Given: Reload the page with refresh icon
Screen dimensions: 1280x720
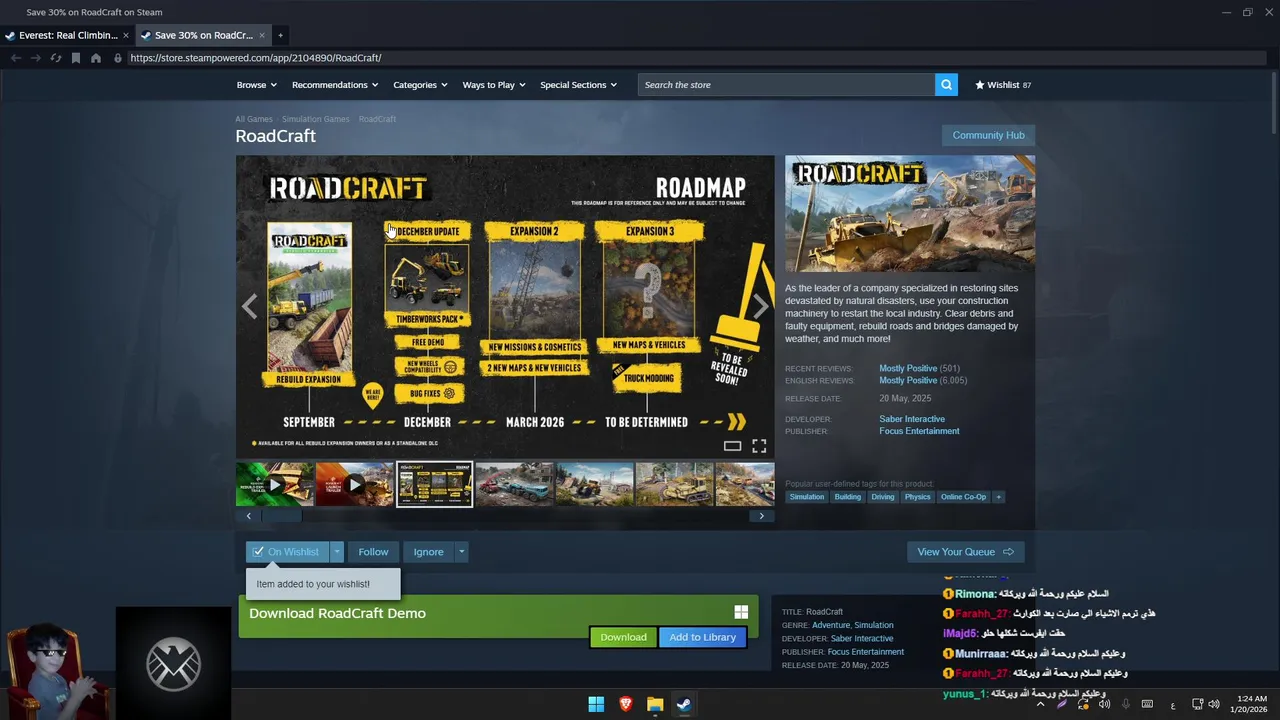Looking at the screenshot, I should (x=56, y=58).
